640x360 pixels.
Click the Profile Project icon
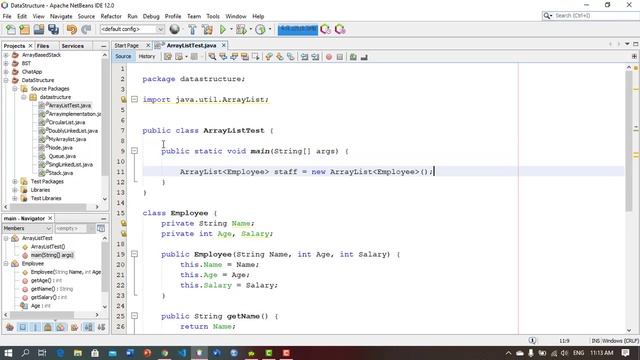point(260,29)
